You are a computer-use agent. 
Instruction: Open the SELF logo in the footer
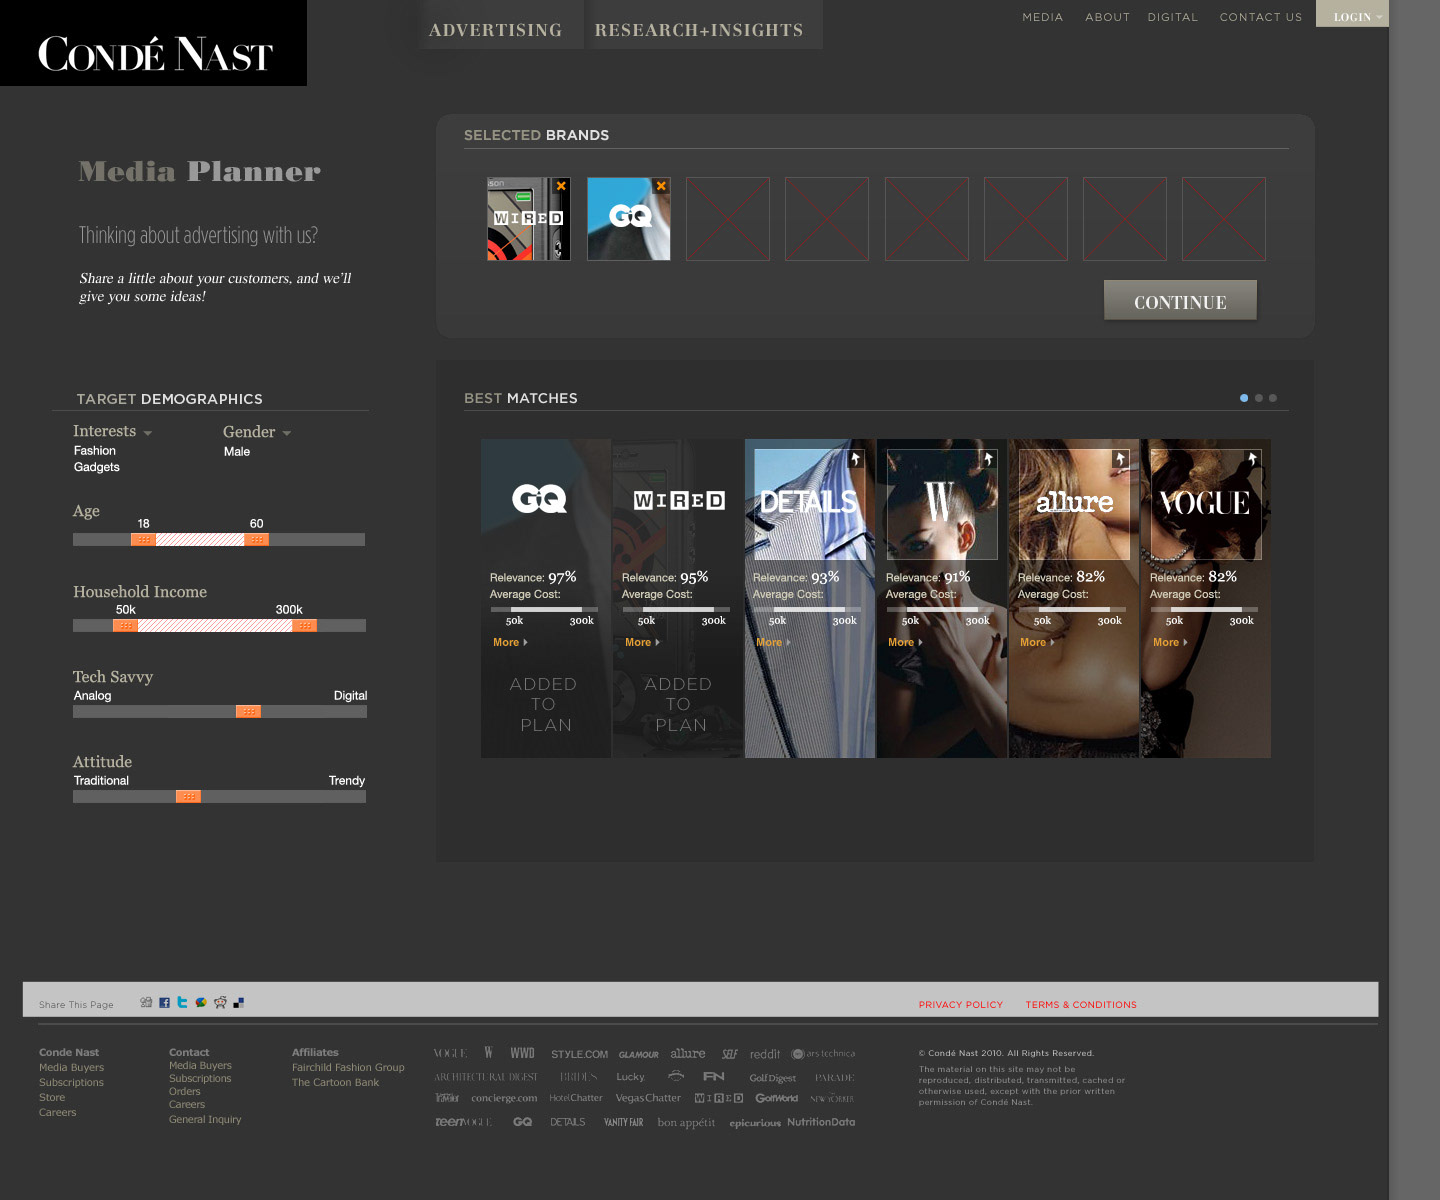[730, 1054]
